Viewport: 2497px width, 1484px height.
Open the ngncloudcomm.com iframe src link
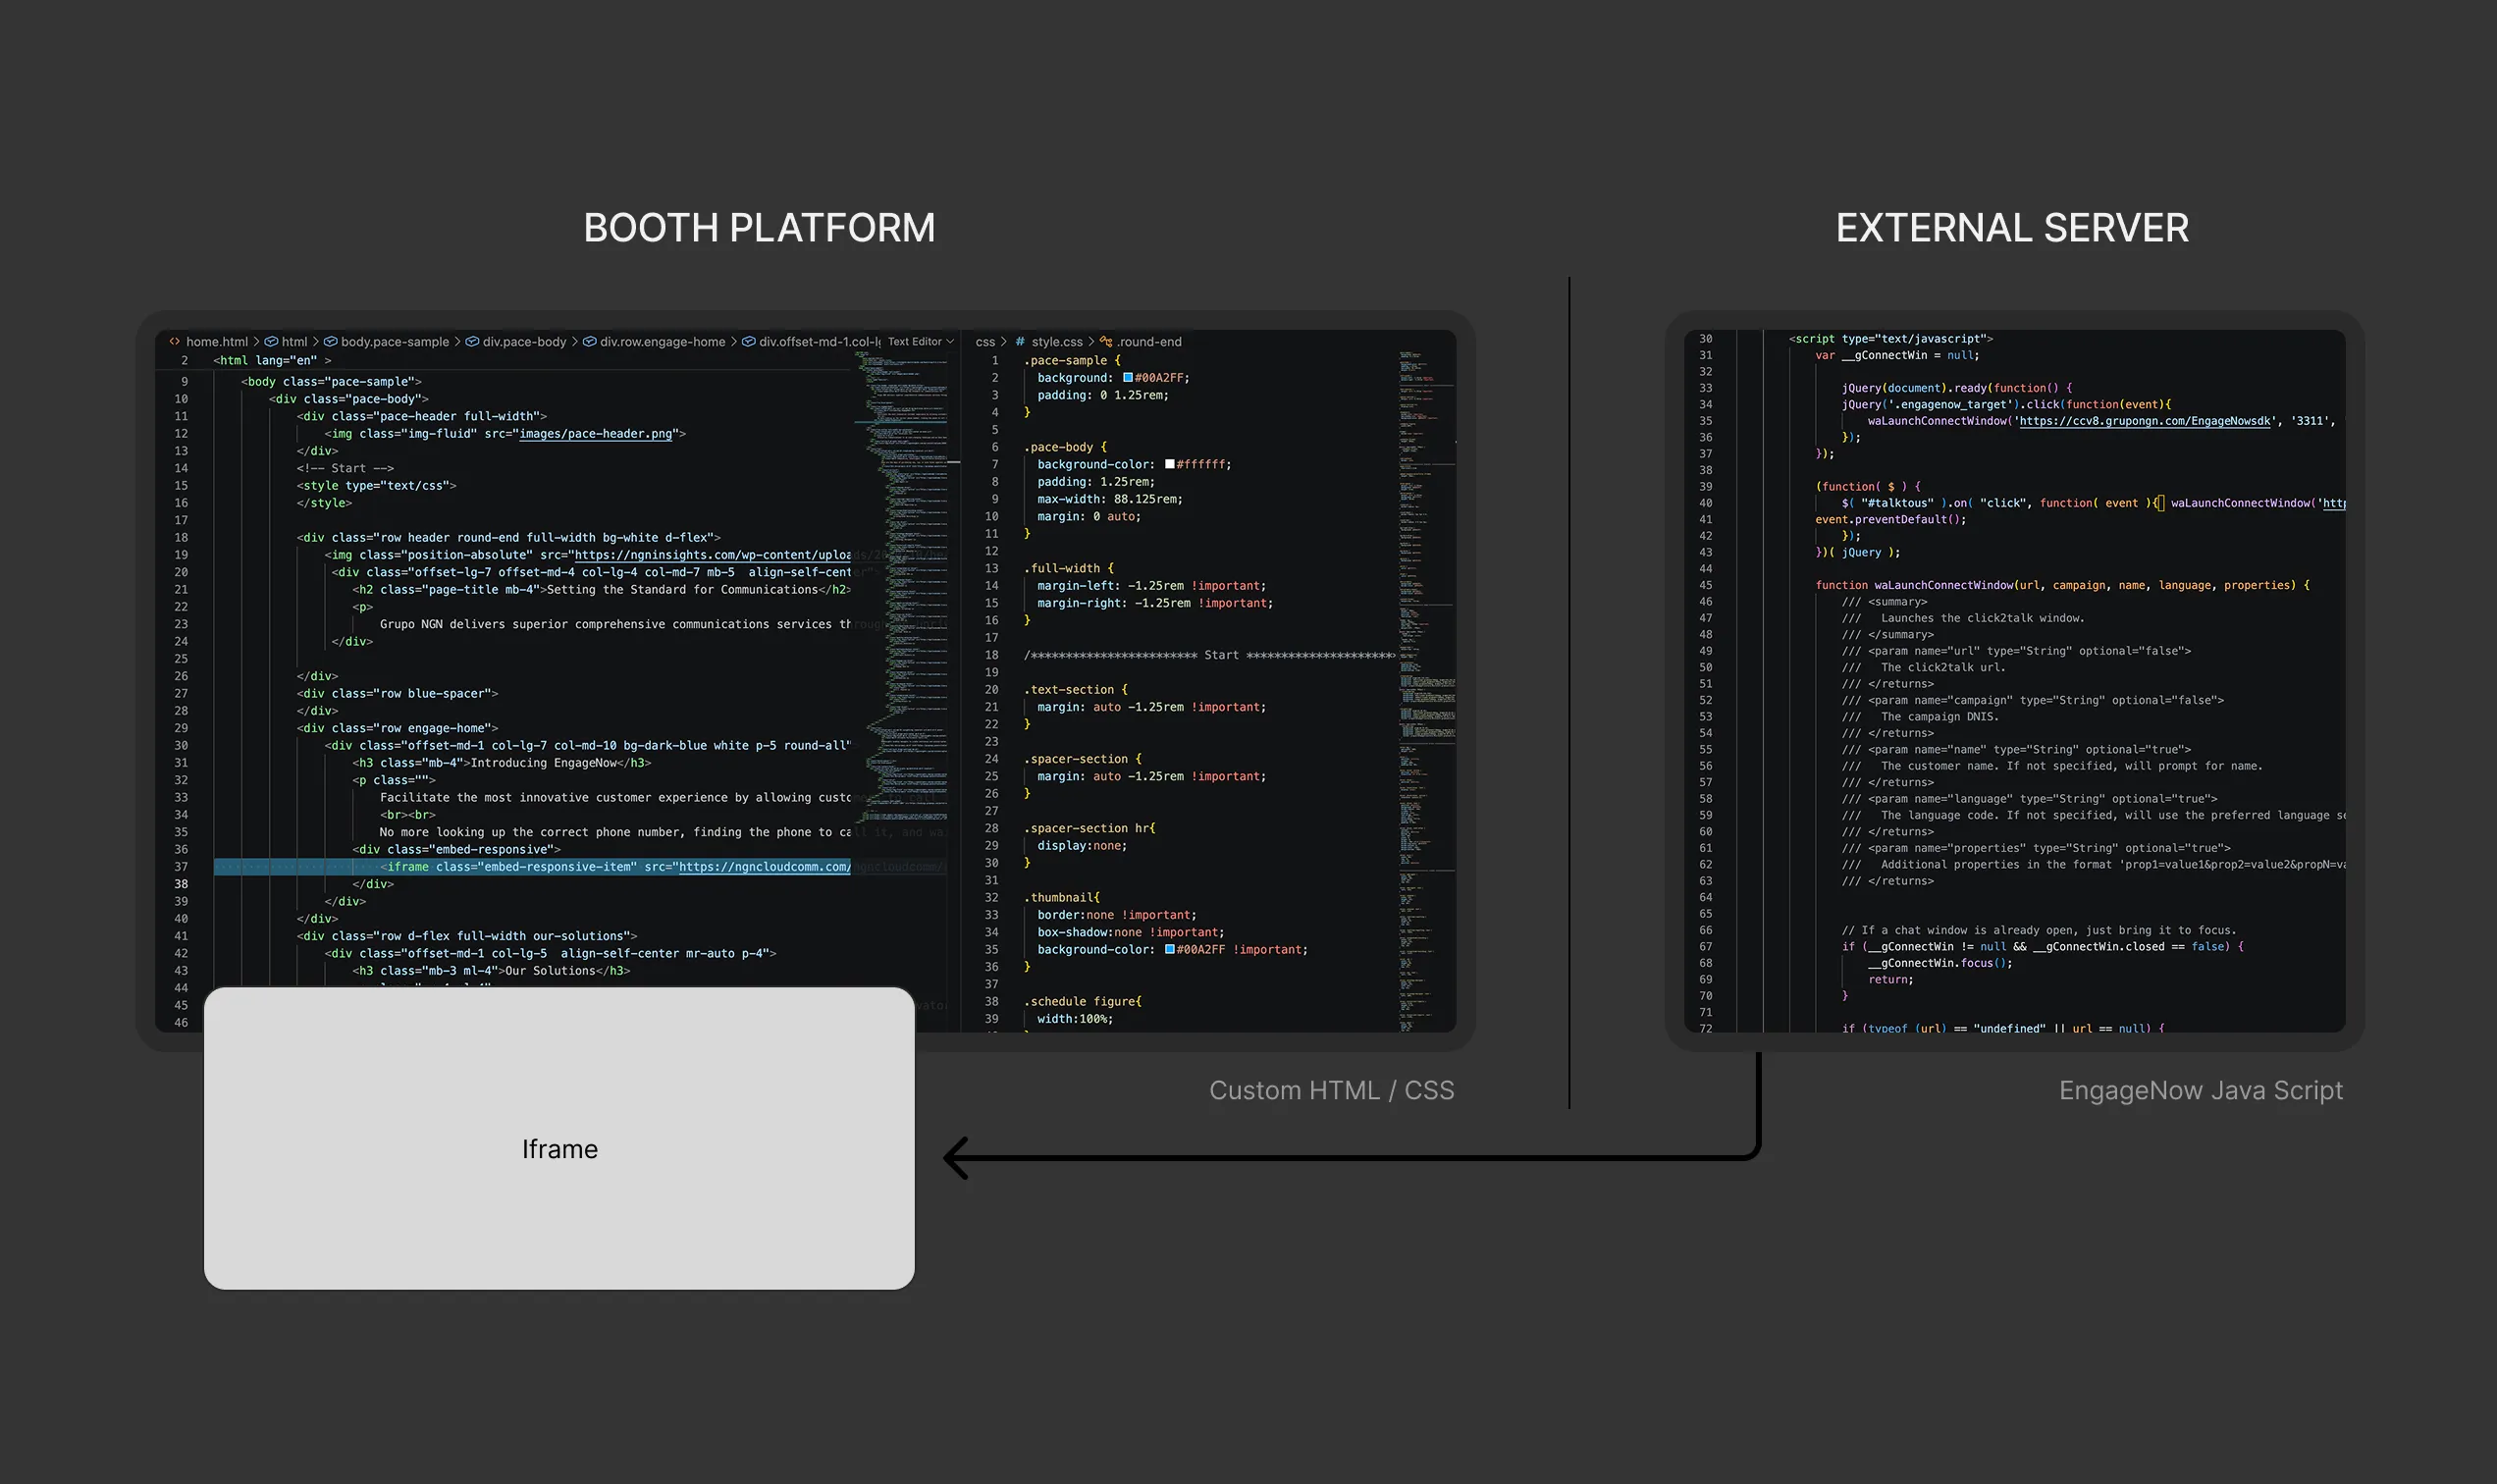click(x=765, y=867)
